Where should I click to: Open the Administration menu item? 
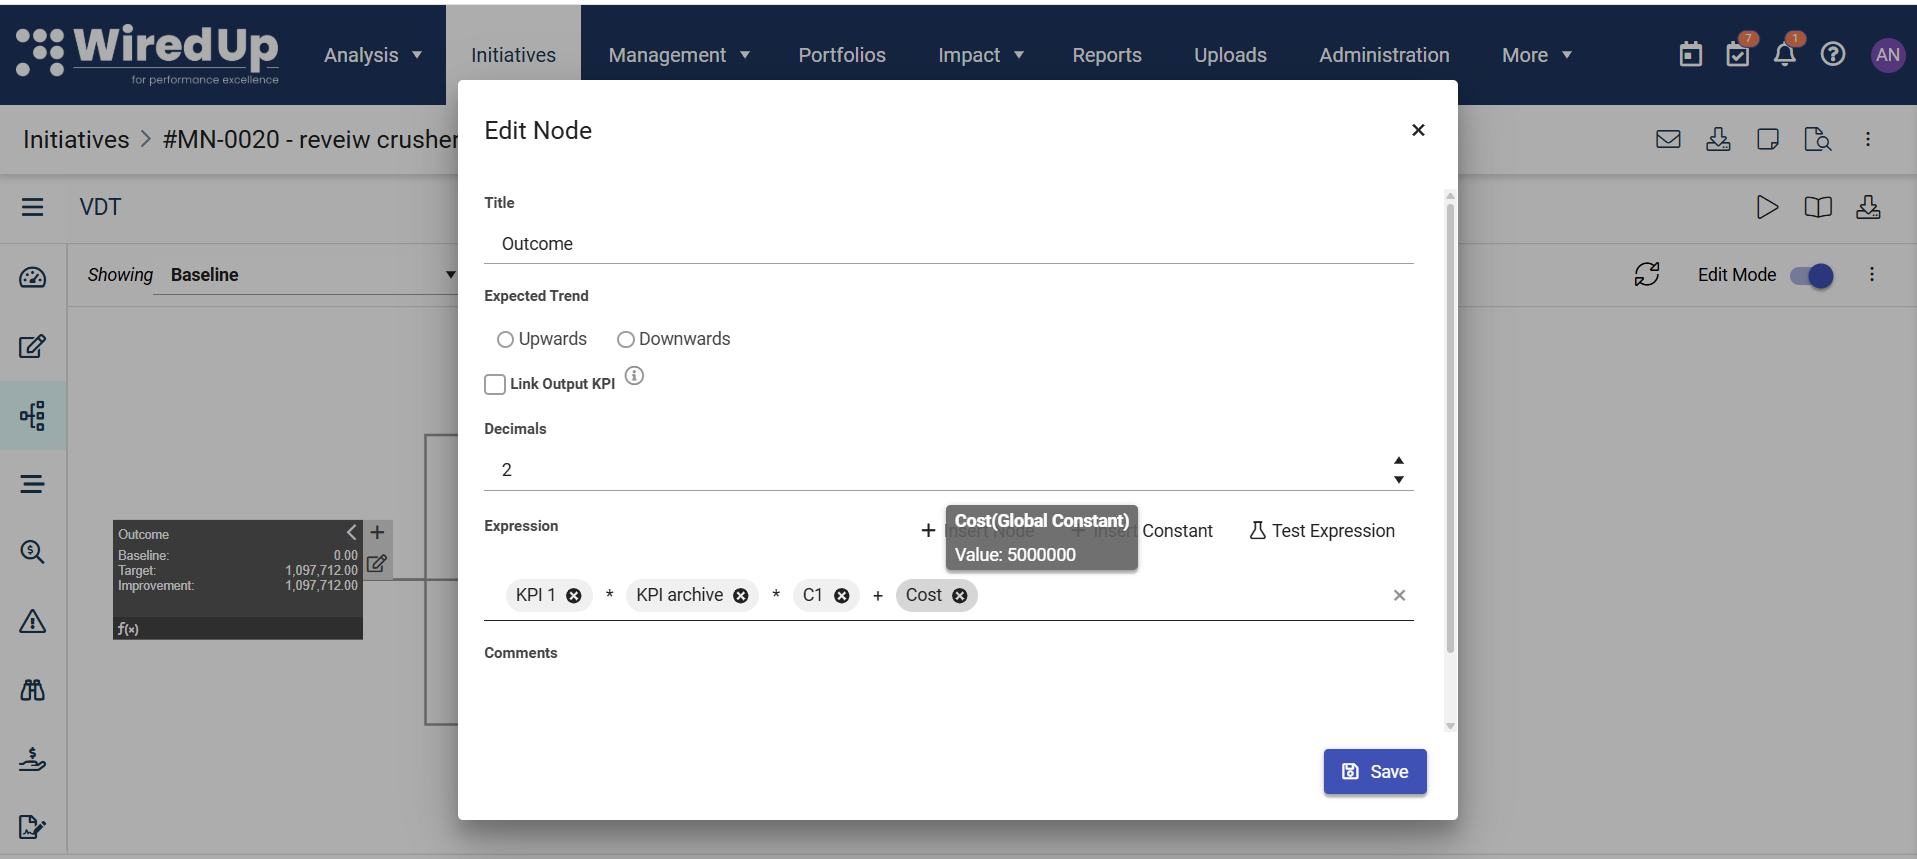coord(1384,55)
